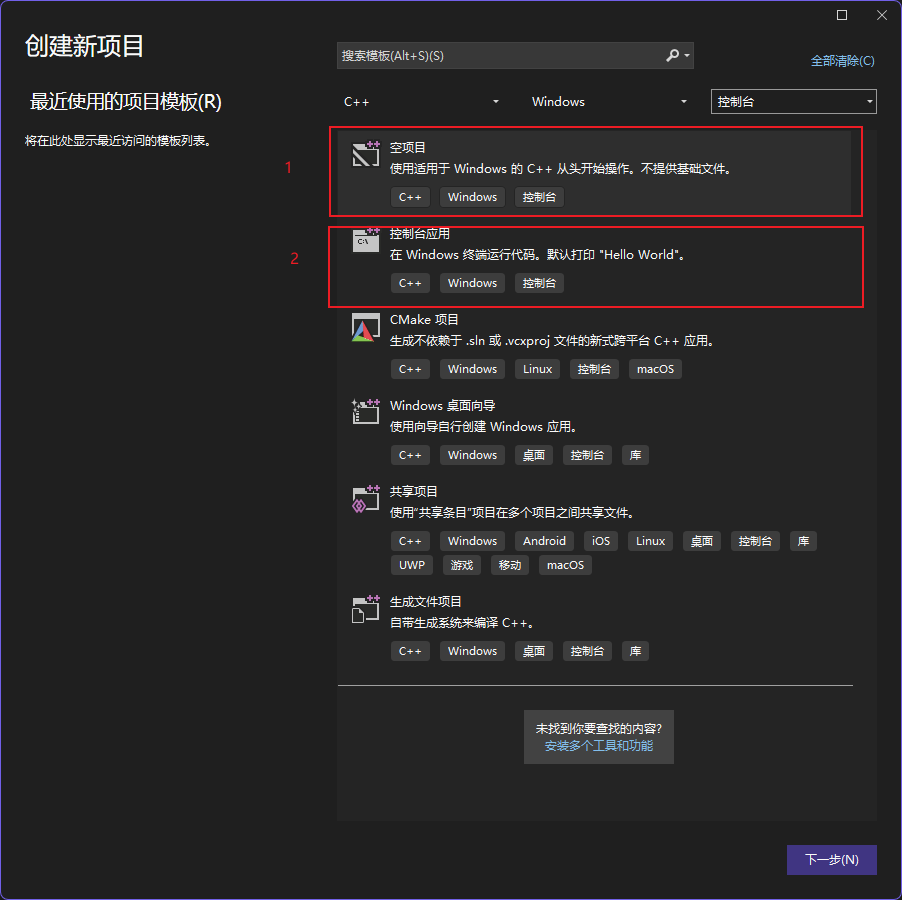Maximize the 创建新项目 dialog window
This screenshot has width=902, height=900.
pyautogui.click(x=842, y=16)
